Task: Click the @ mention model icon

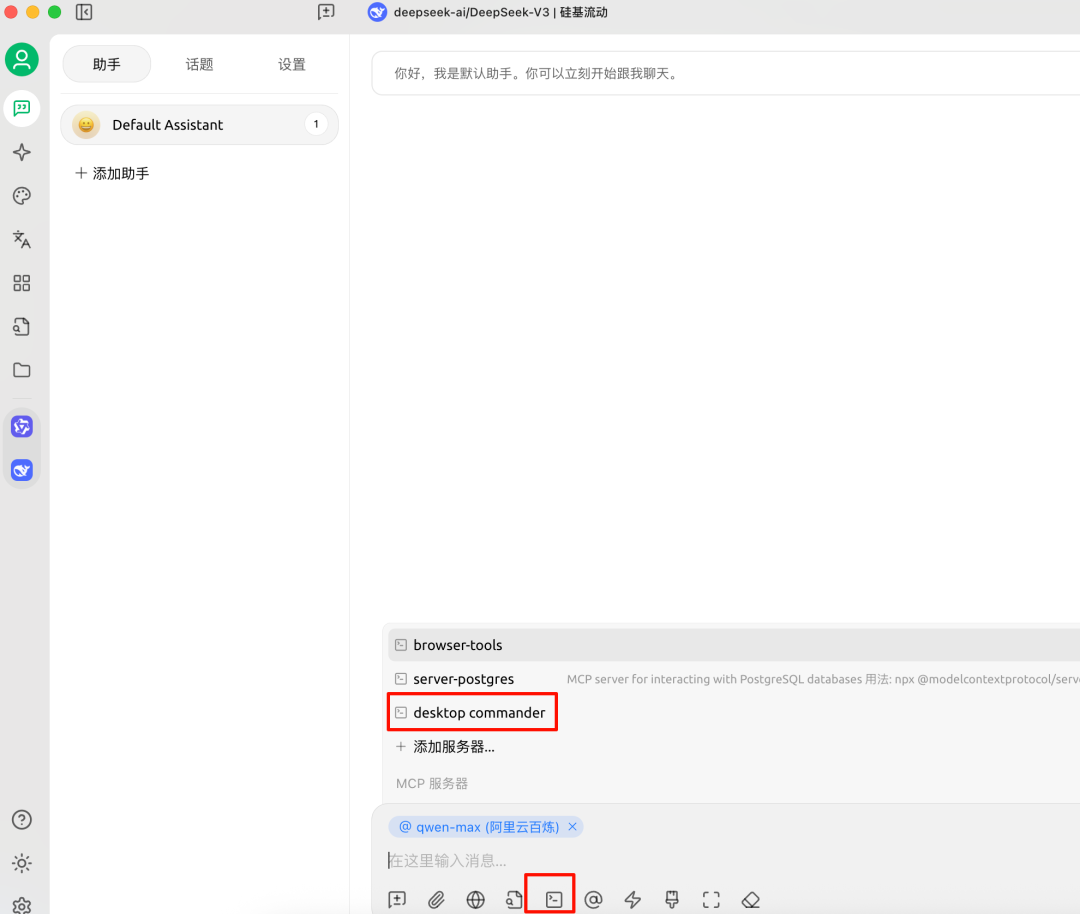Action: tap(593, 899)
